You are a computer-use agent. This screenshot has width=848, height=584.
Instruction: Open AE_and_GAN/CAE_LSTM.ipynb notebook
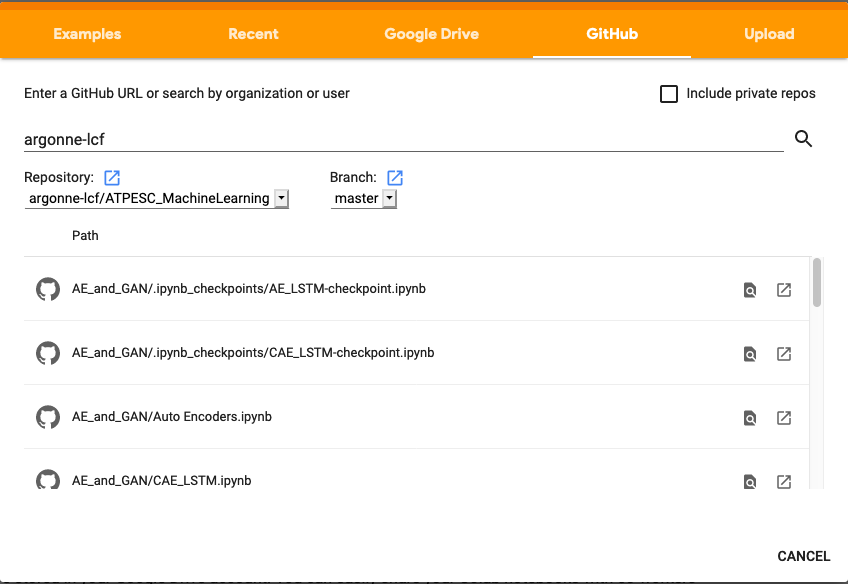162,481
